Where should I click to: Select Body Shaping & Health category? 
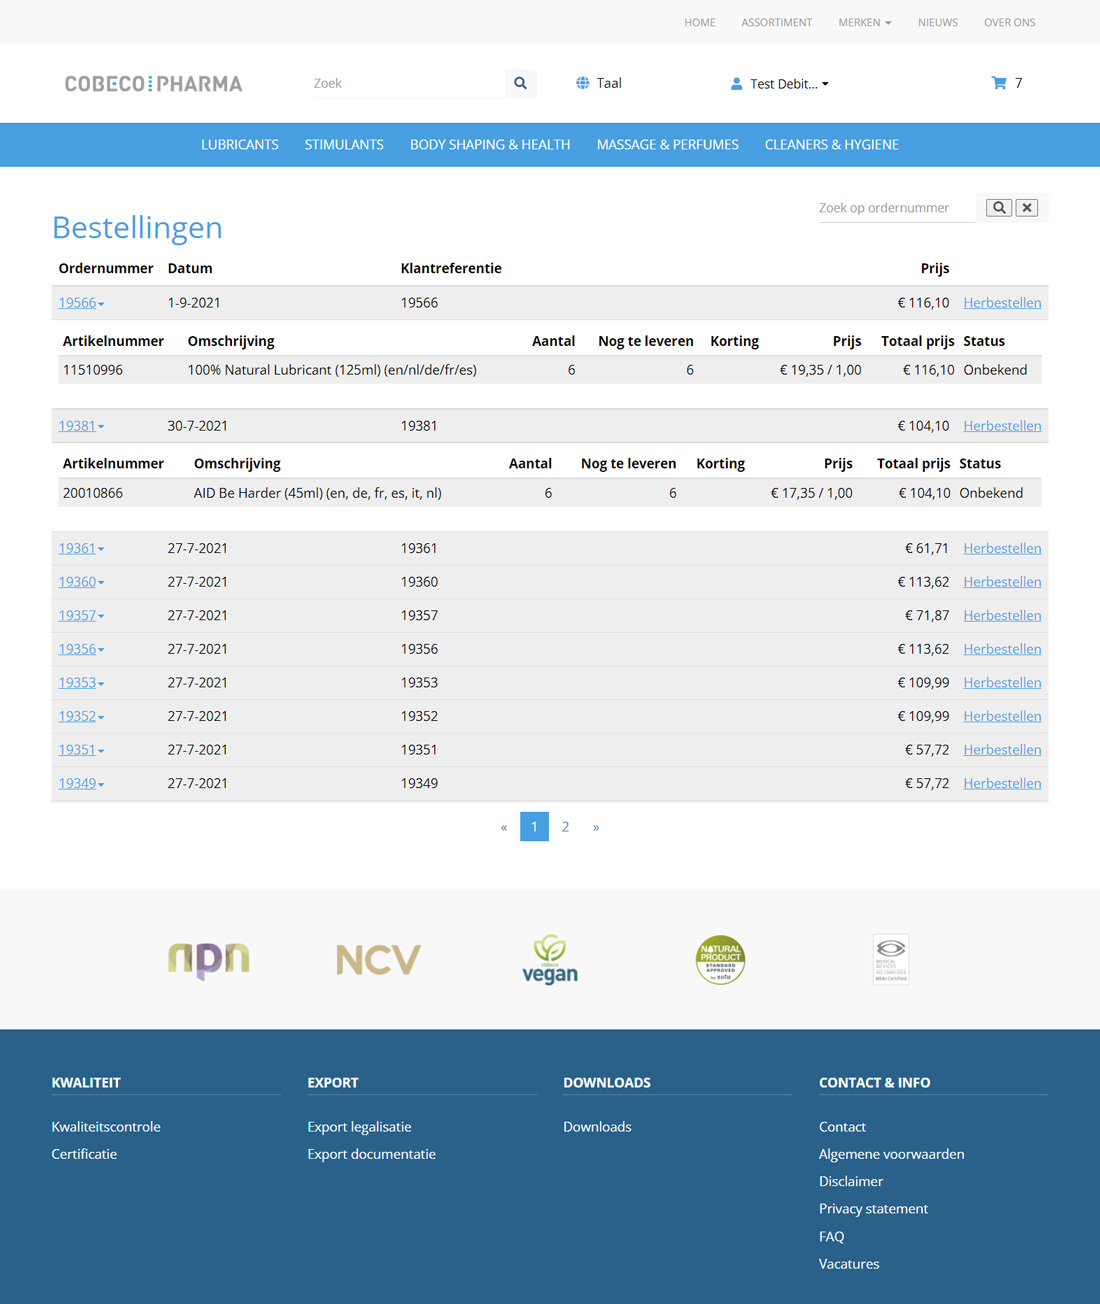[x=490, y=145]
